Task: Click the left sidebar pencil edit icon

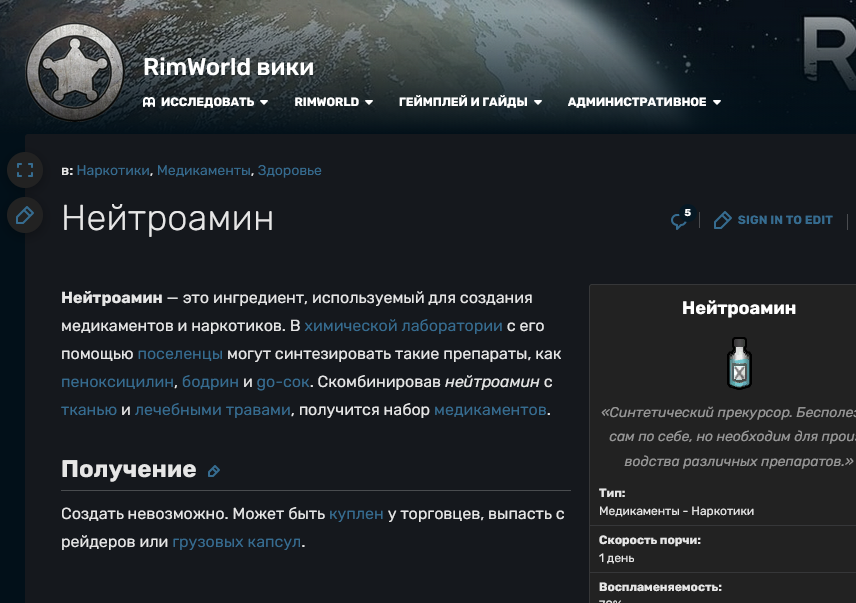Action: click(25, 215)
